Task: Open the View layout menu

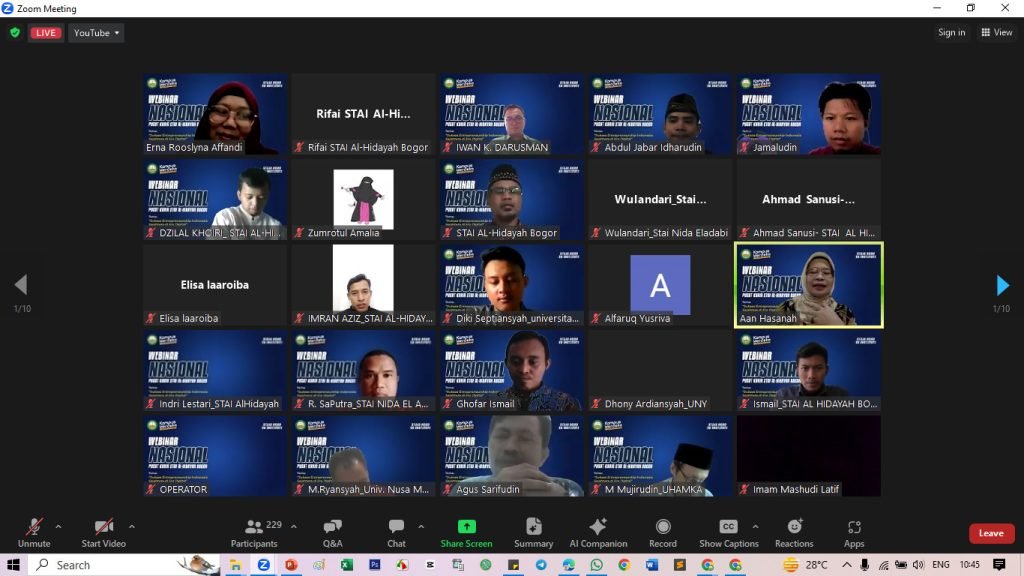Action: (x=997, y=33)
